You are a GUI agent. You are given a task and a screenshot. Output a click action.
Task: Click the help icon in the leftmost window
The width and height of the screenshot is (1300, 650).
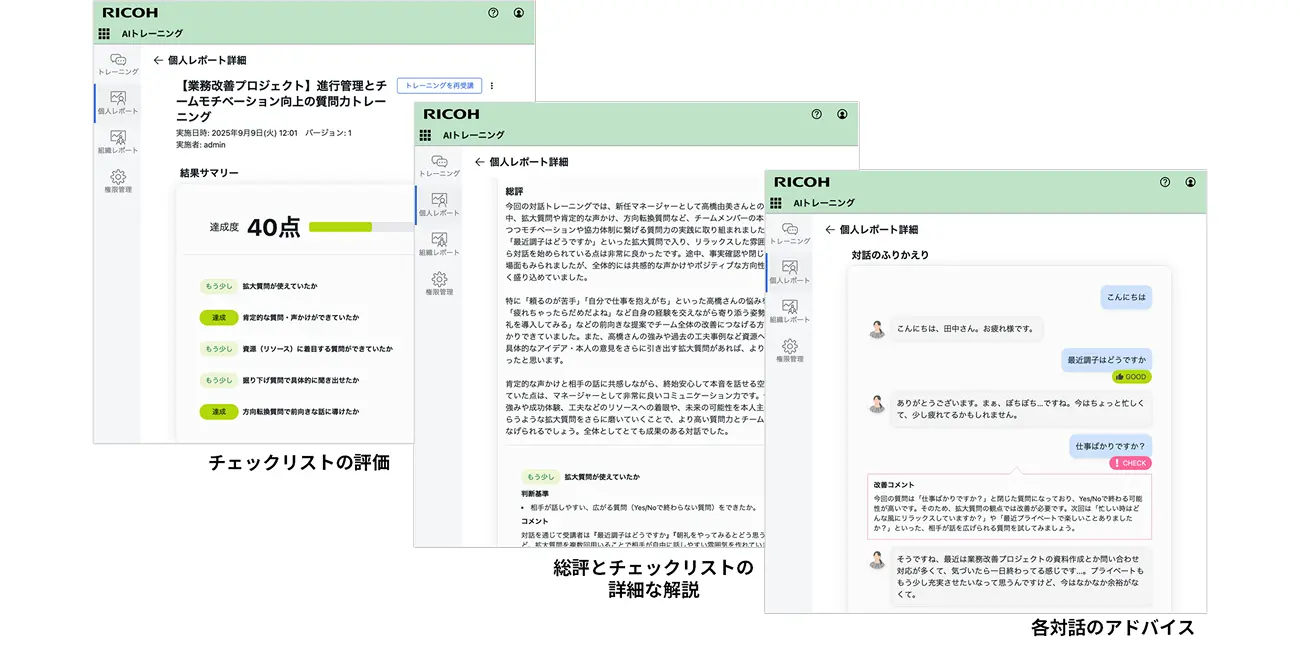493,13
